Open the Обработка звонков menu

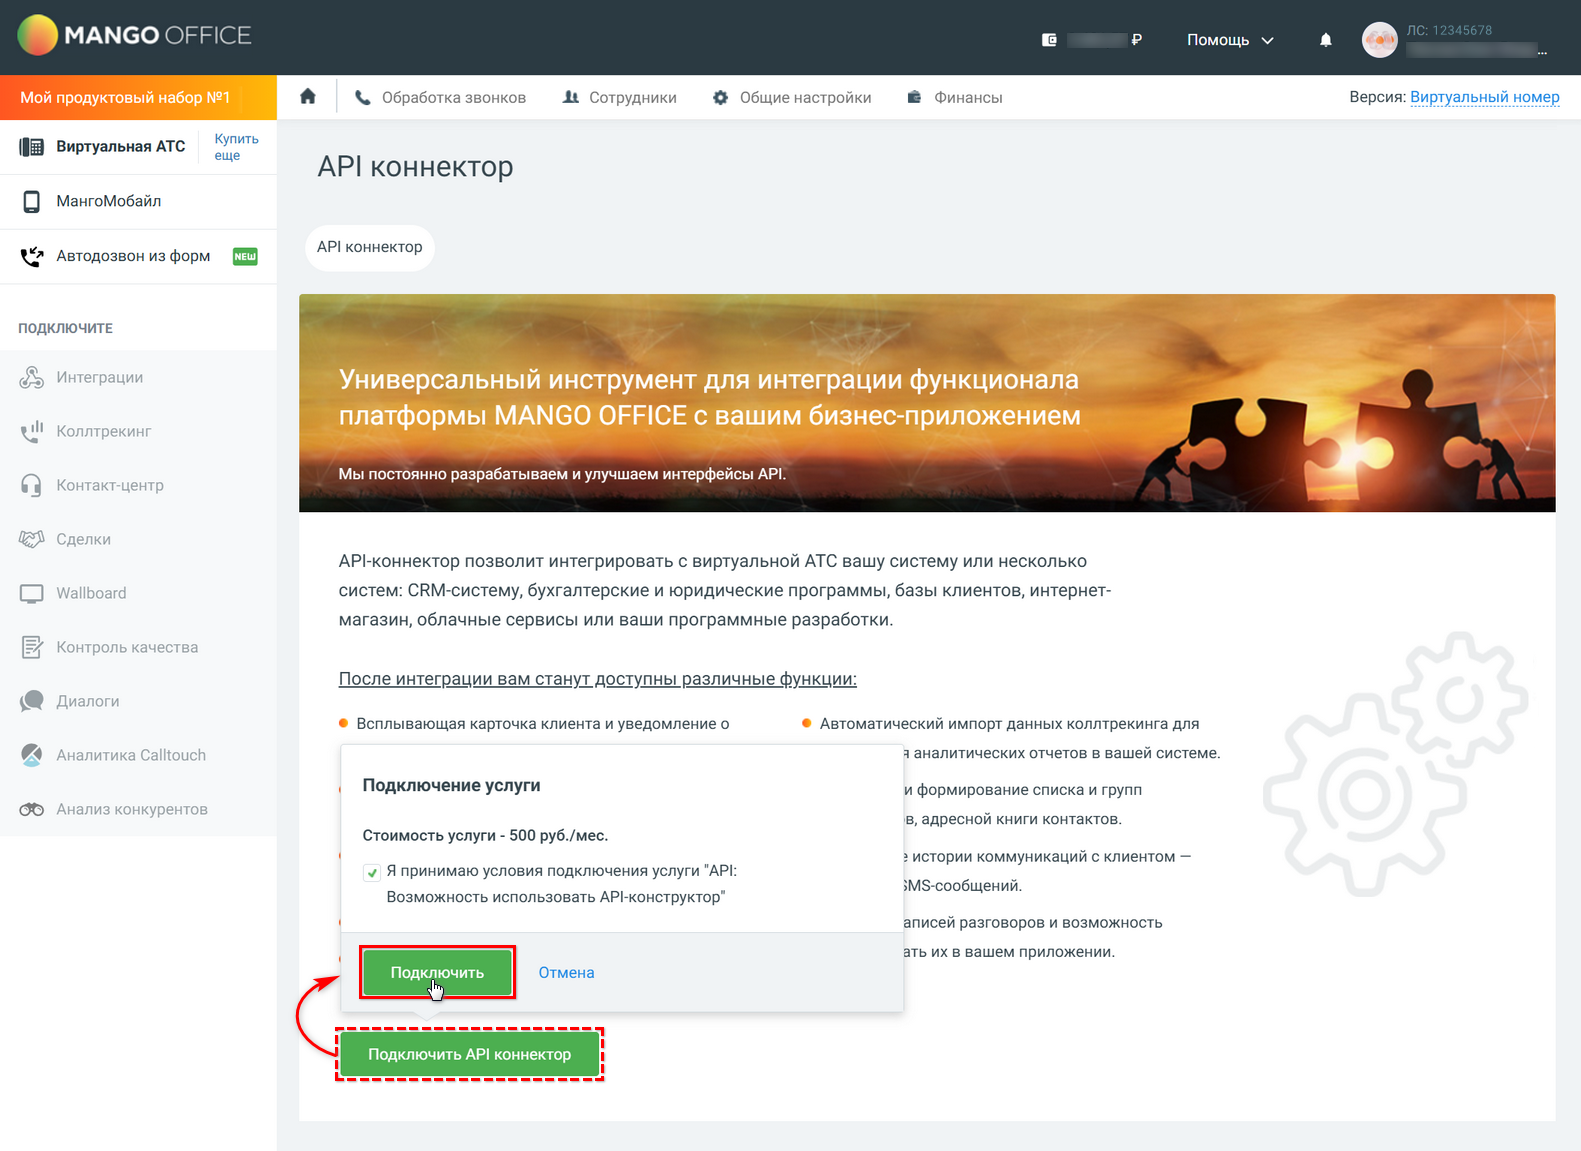coord(441,97)
